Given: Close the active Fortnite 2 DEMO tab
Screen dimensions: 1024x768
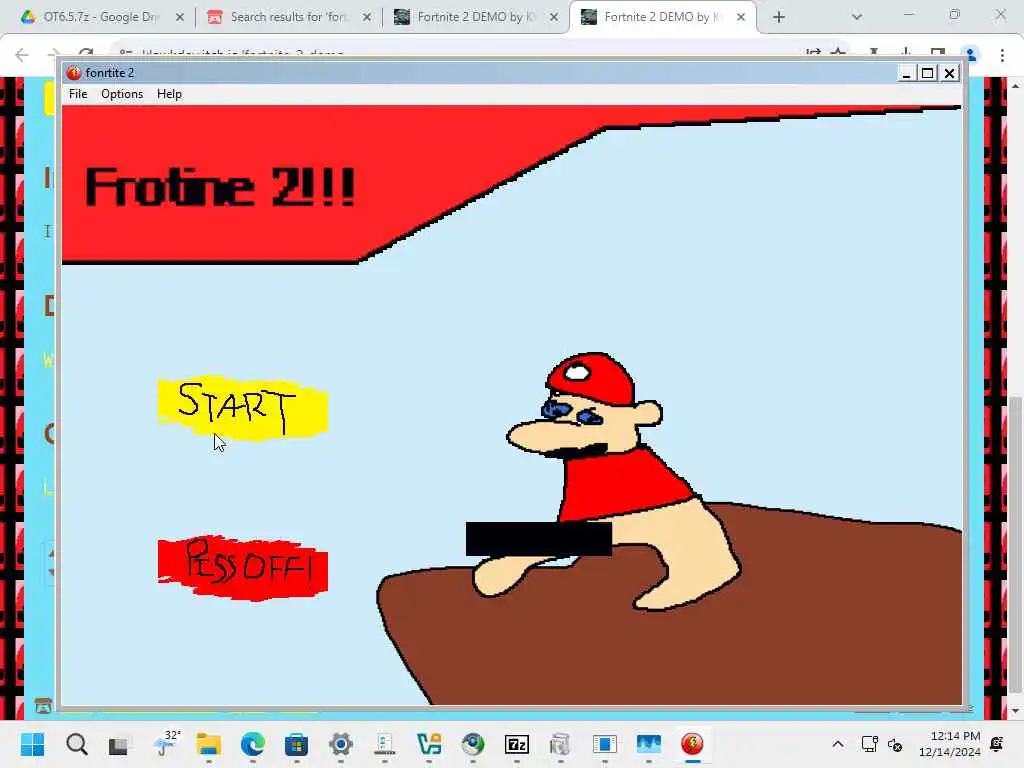Looking at the screenshot, I should click(x=741, y=17).
